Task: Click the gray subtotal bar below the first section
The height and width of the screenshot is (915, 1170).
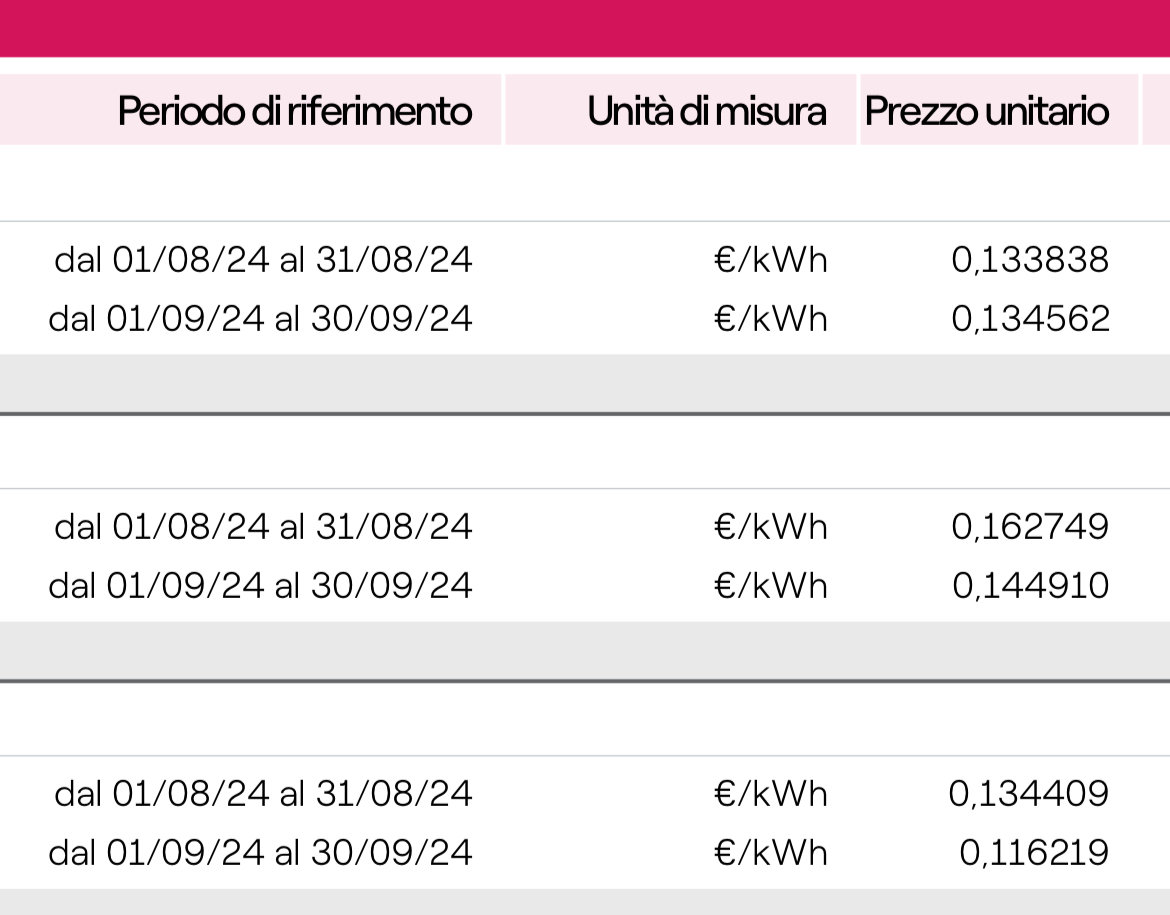Action: 585,383
